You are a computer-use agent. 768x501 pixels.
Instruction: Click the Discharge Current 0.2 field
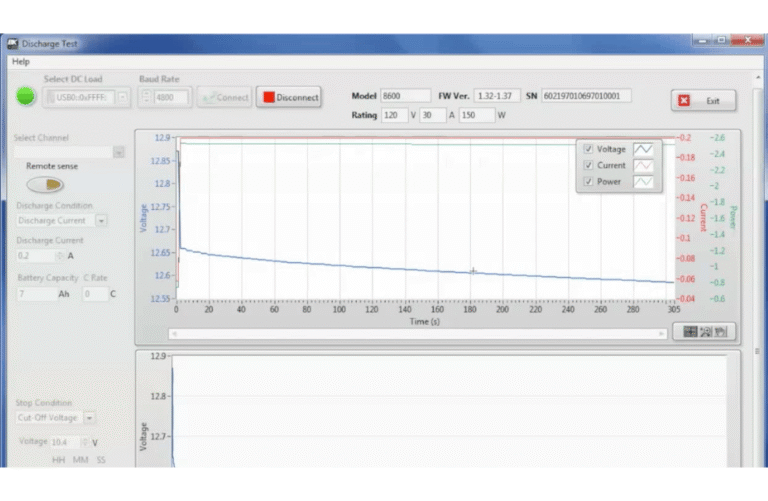[x=35, y=256]
